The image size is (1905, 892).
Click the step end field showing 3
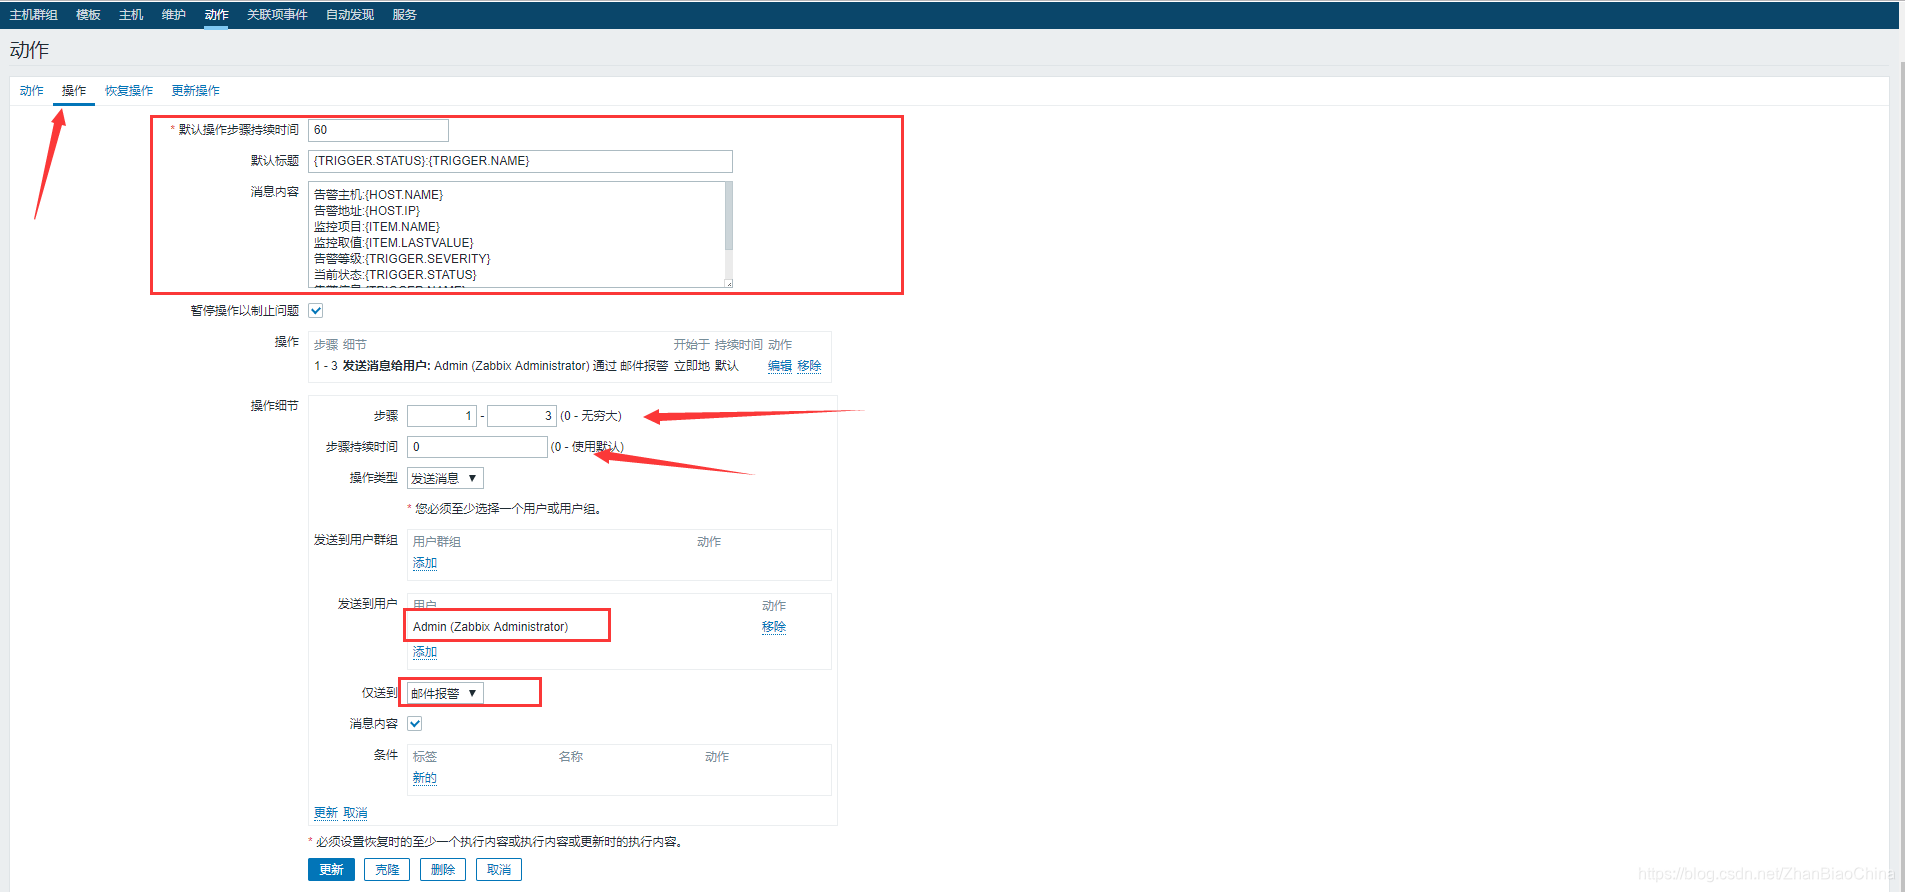coord(522,416)
